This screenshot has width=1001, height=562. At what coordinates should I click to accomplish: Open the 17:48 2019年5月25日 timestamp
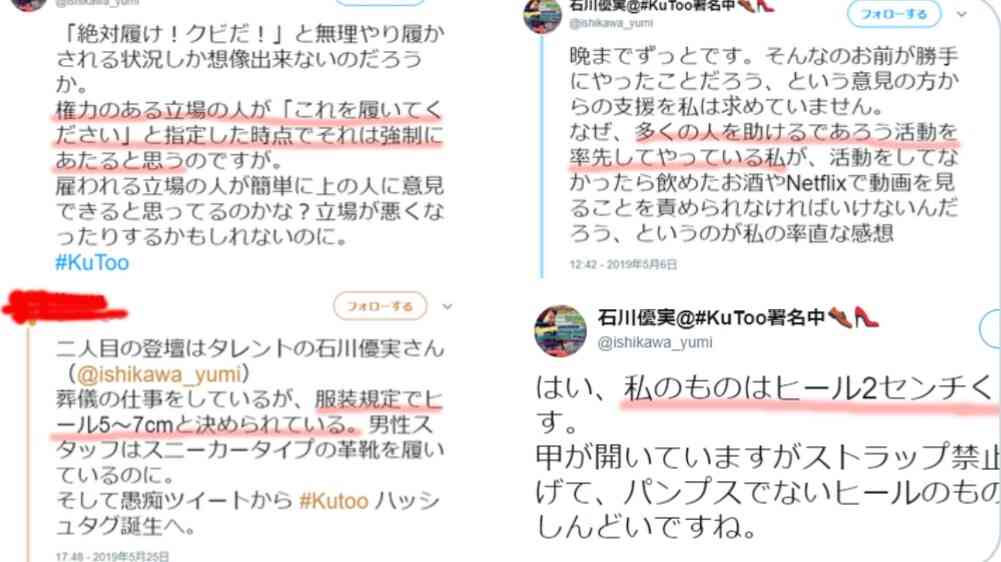(x=112, y=556)
